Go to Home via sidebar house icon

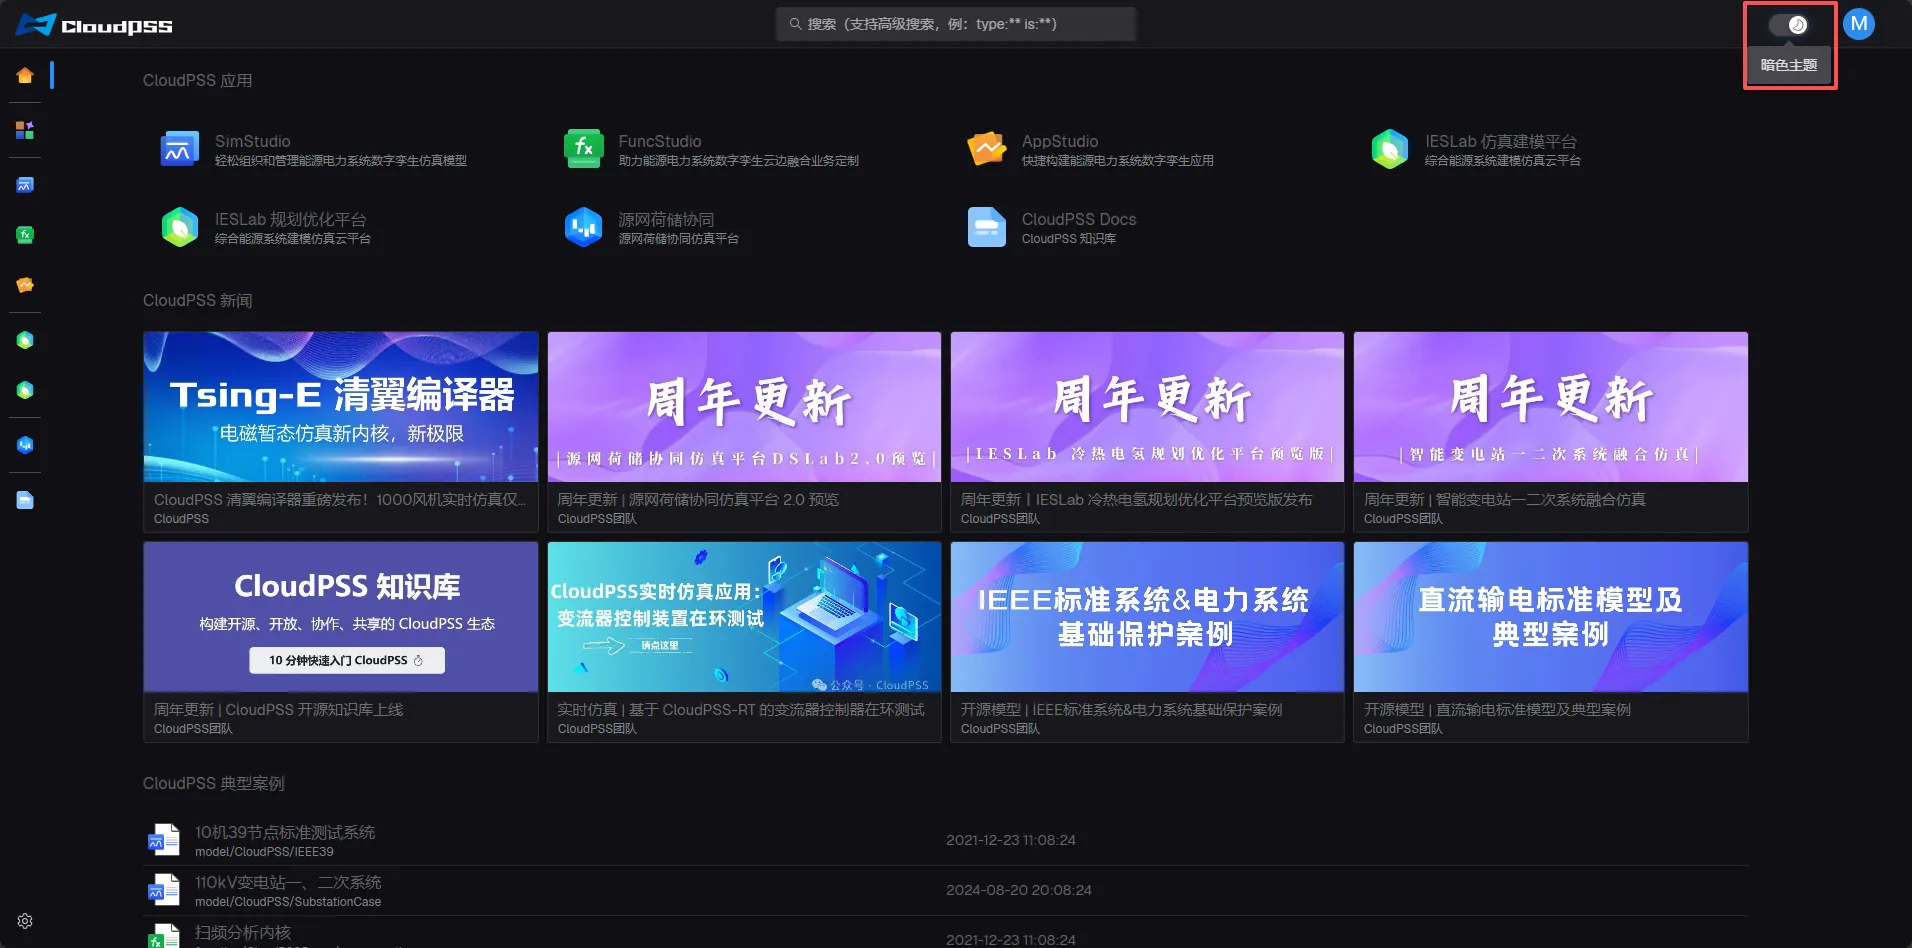pos(25,75)
